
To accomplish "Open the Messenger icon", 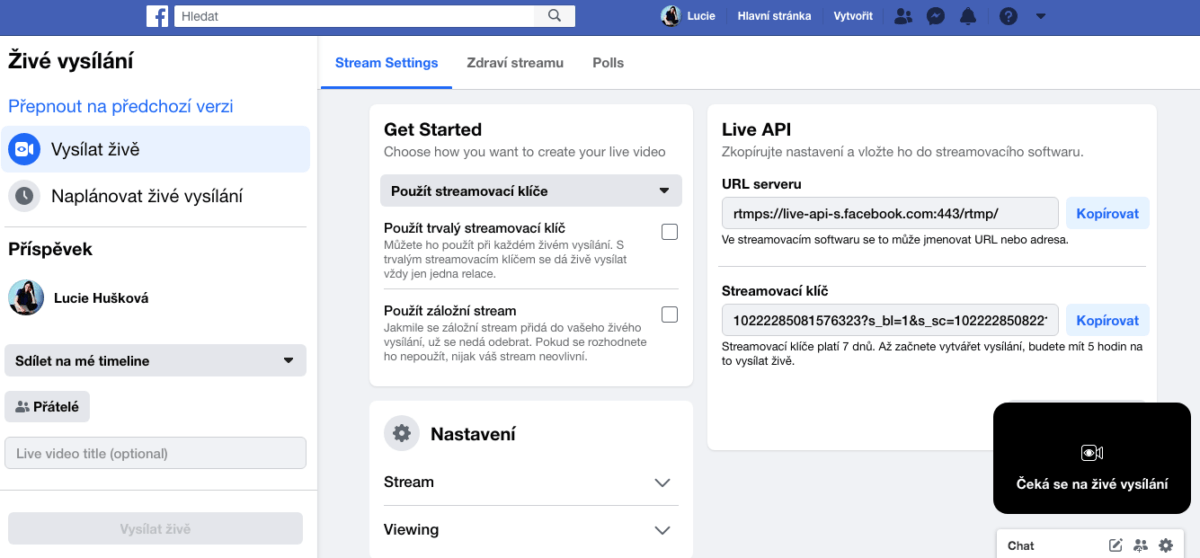I will pyautogui.click(x=936, y=16).
